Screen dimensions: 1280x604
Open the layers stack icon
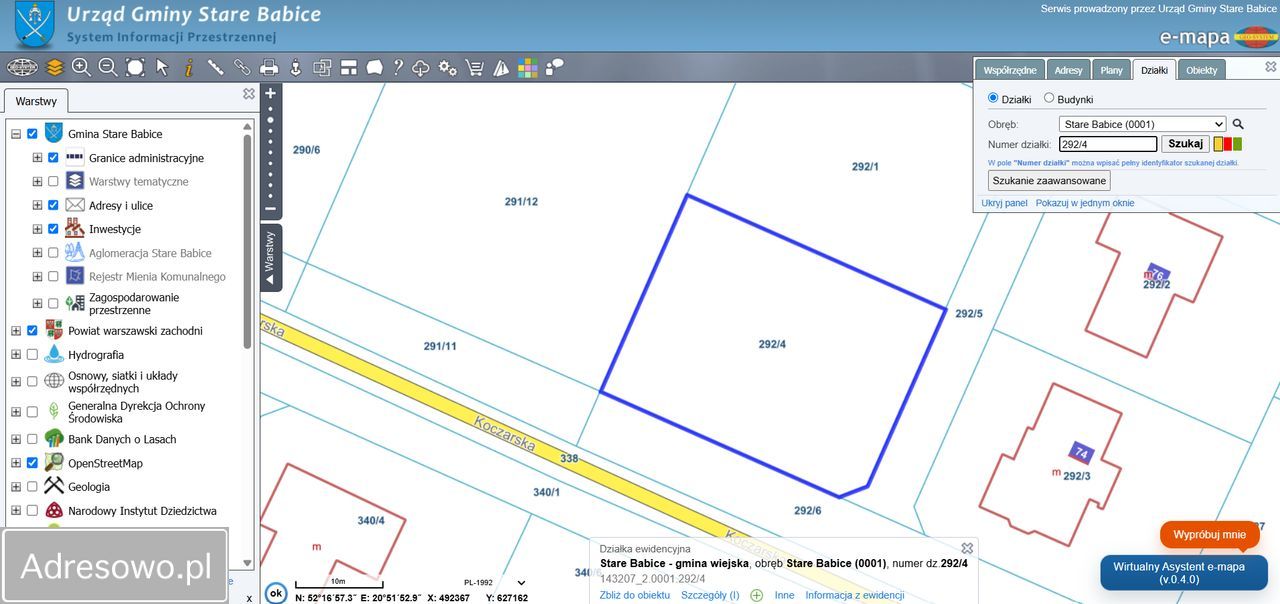[x=54, y=67]
